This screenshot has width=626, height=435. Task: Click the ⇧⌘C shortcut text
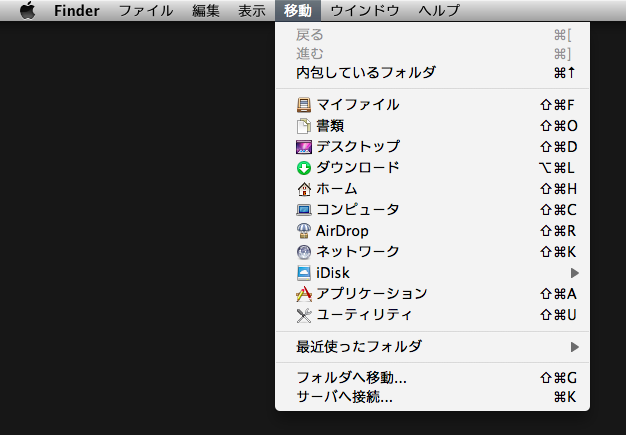click(x=559, y=210)
